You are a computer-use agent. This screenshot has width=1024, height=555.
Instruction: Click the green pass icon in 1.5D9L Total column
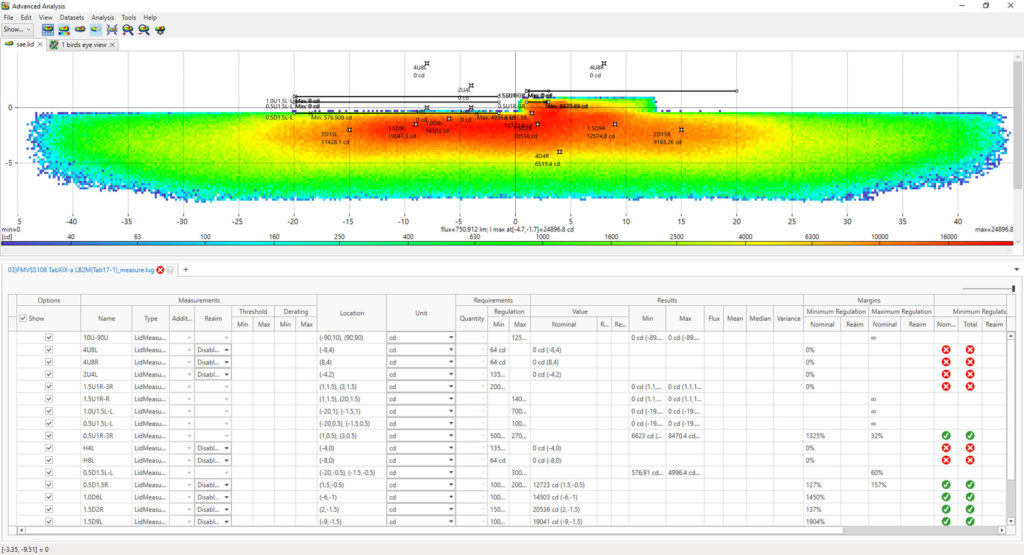coord(970,522)
